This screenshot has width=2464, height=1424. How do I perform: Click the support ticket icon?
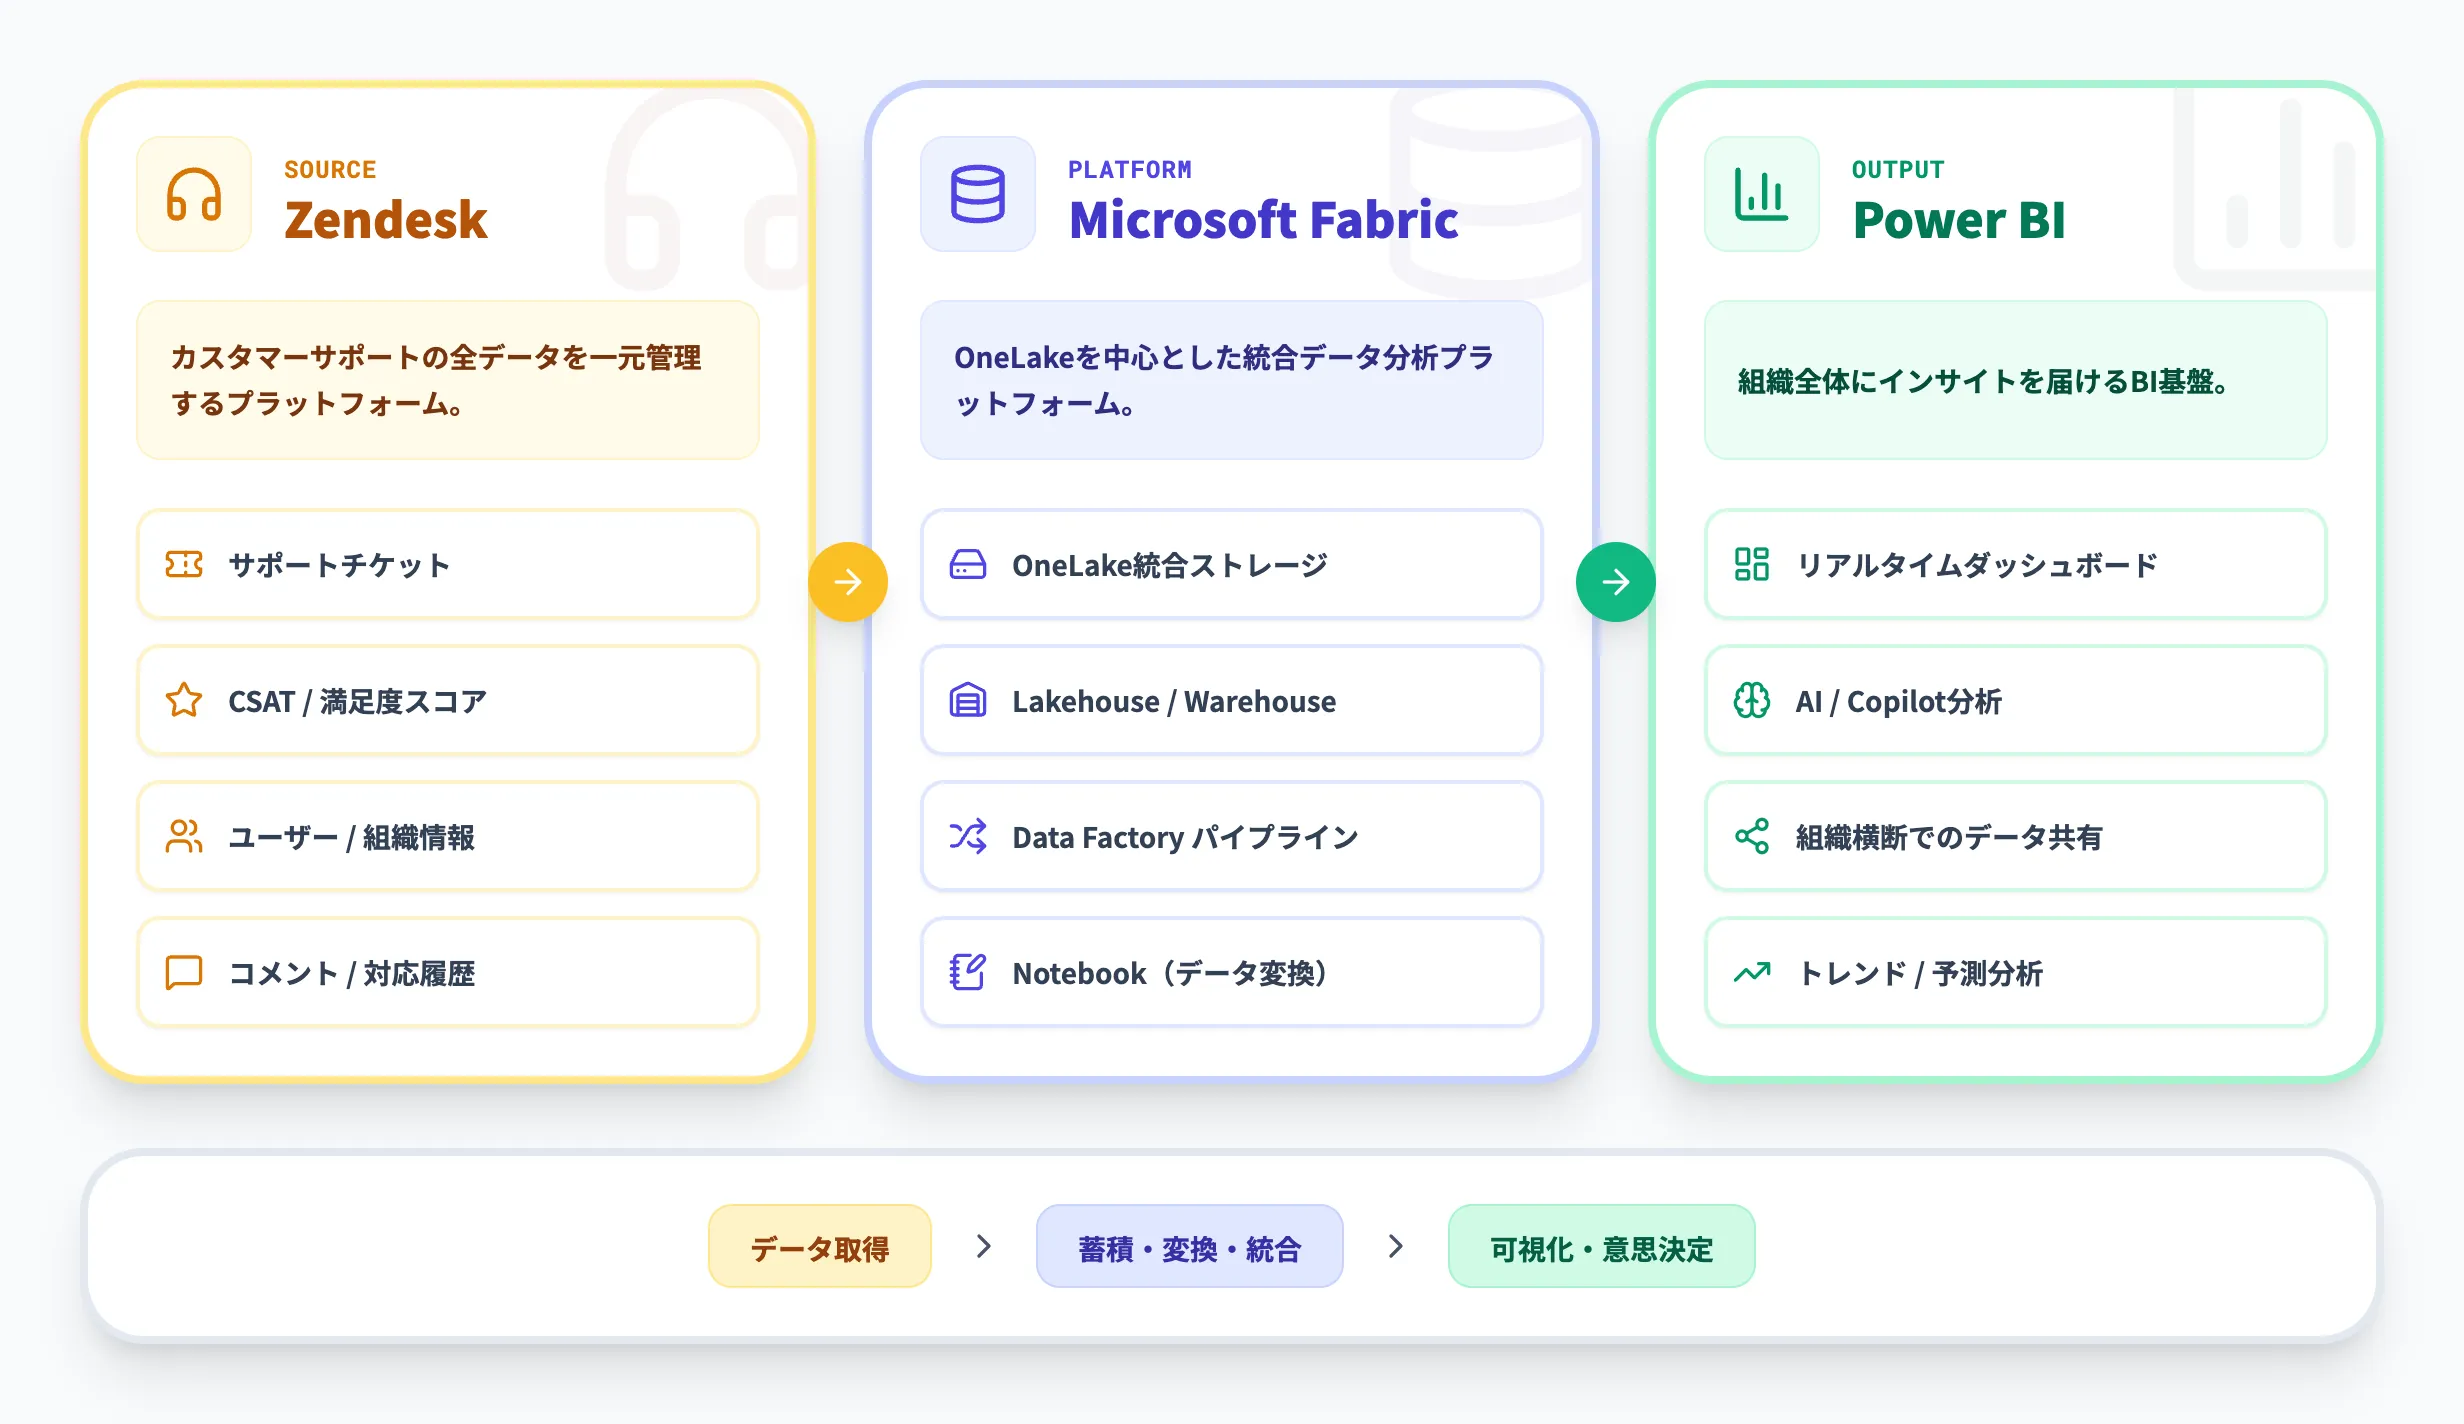pyautogui.click(x=184, y=564)
